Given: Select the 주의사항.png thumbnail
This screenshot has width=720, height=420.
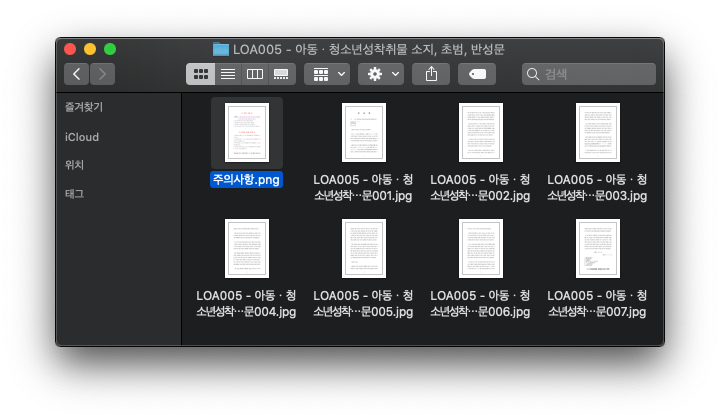Looking at the screenshot, I should point(247,133).
